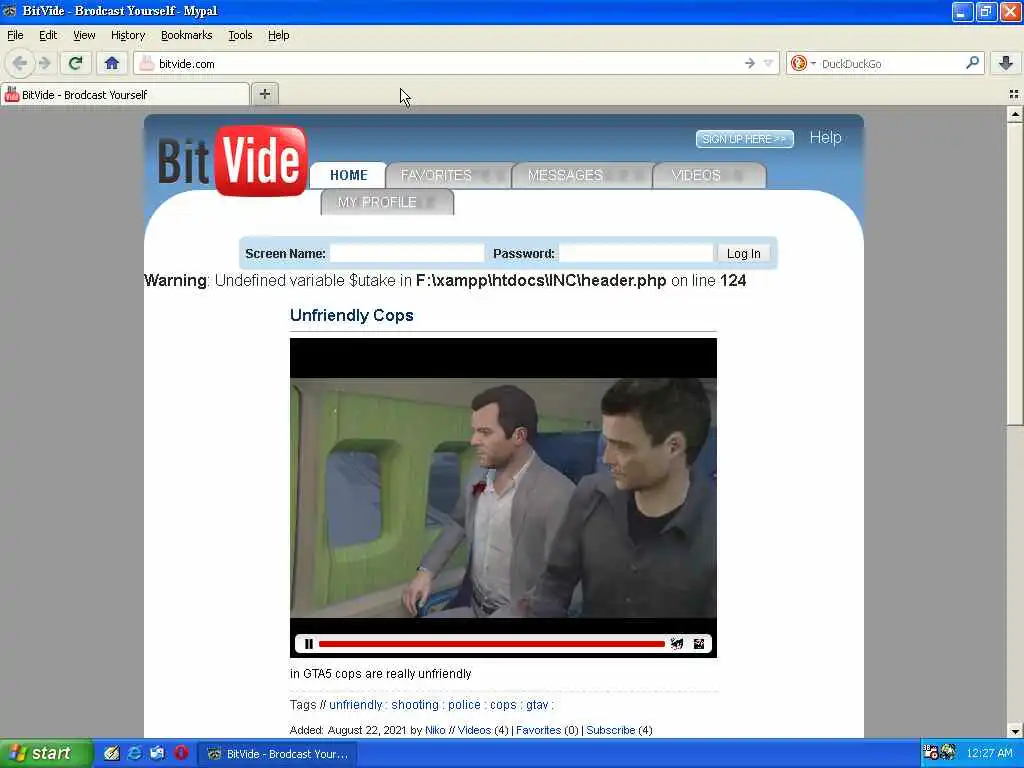Image resolution: width=1024 pixels, height=768 pixels.
Task: Expand the address bar history dropdown
Action: (x=768, y=63)
